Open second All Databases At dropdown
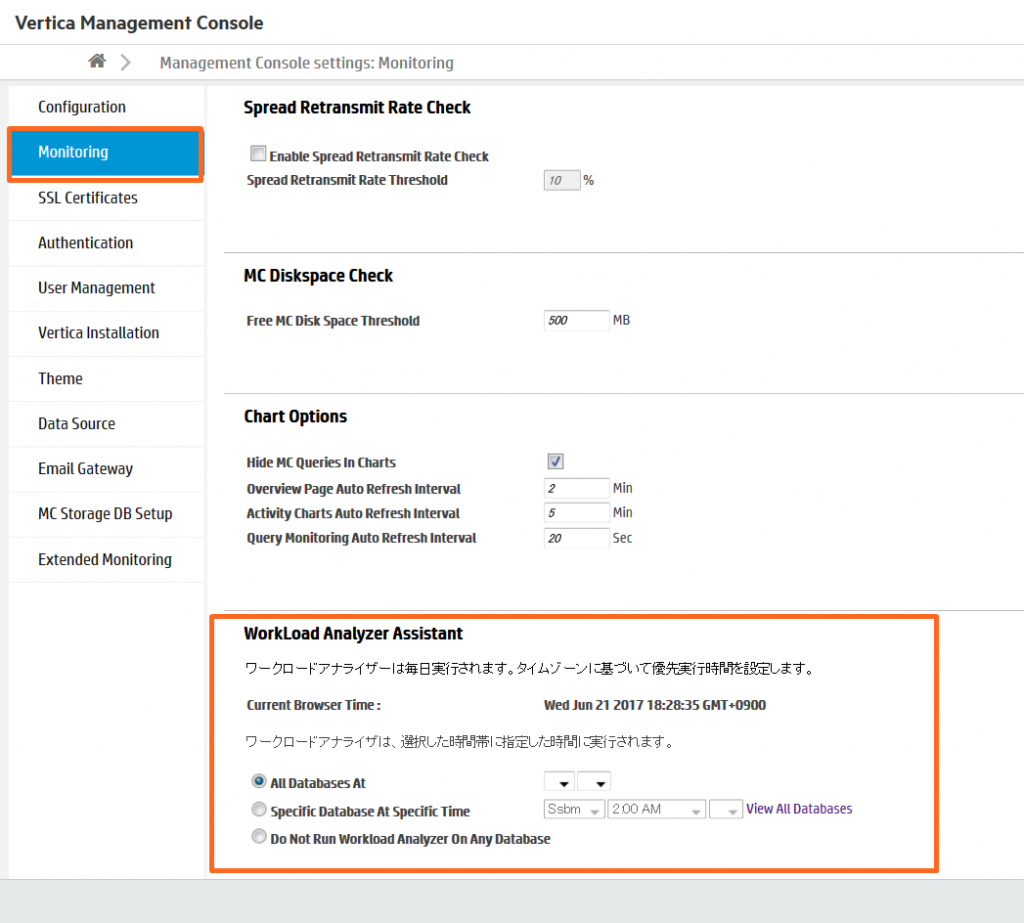The image size is (1024, 923). point(594,782)
